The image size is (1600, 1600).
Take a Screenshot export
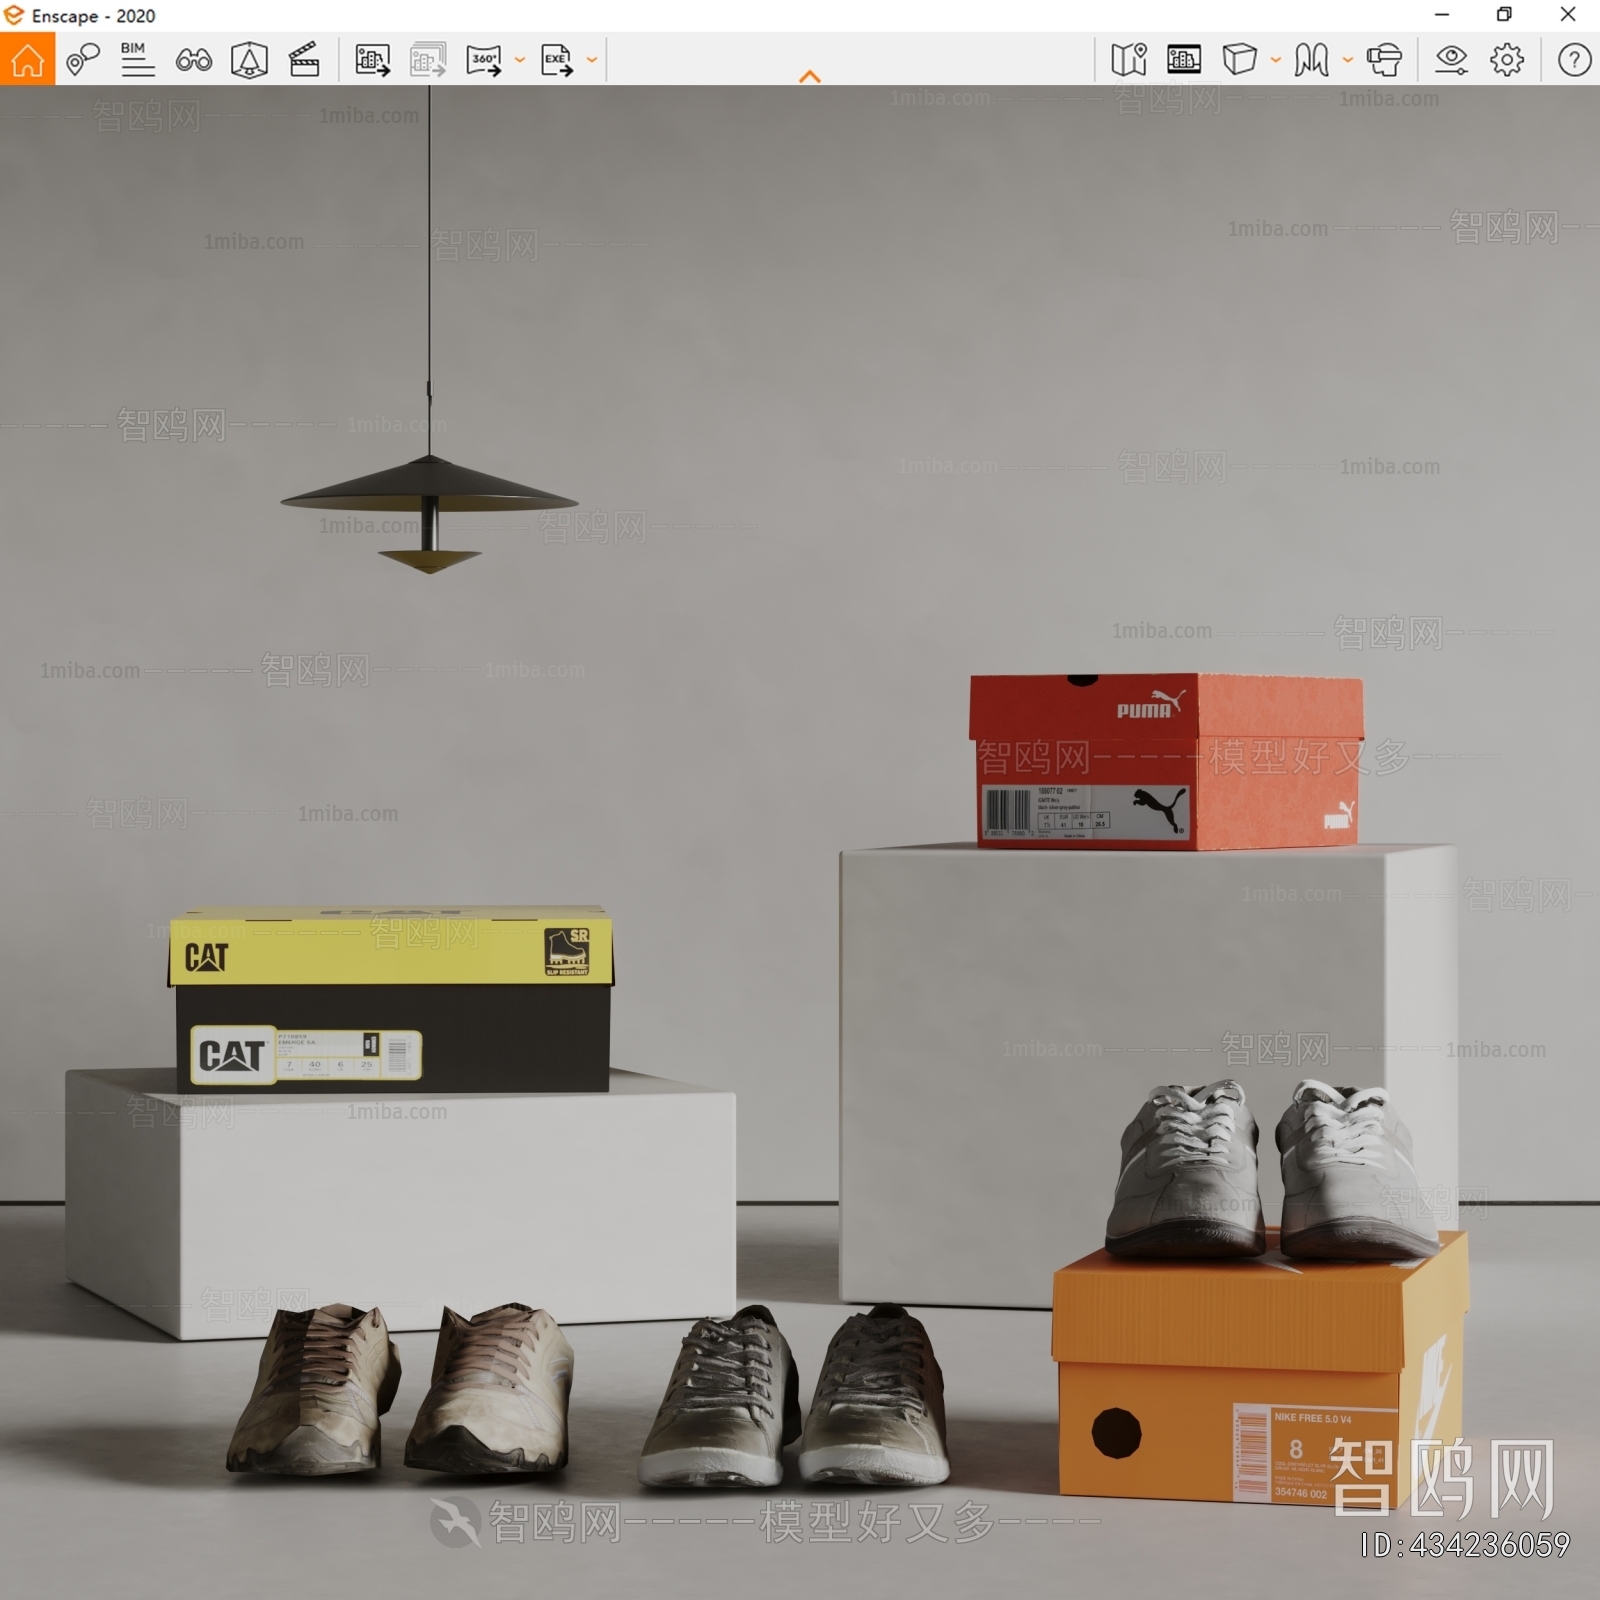pos(373,60)
